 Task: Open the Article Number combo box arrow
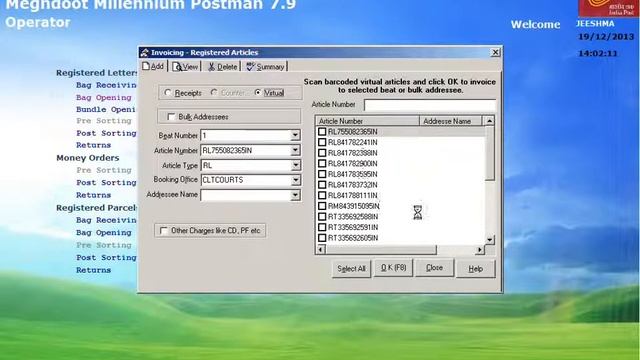295,150
